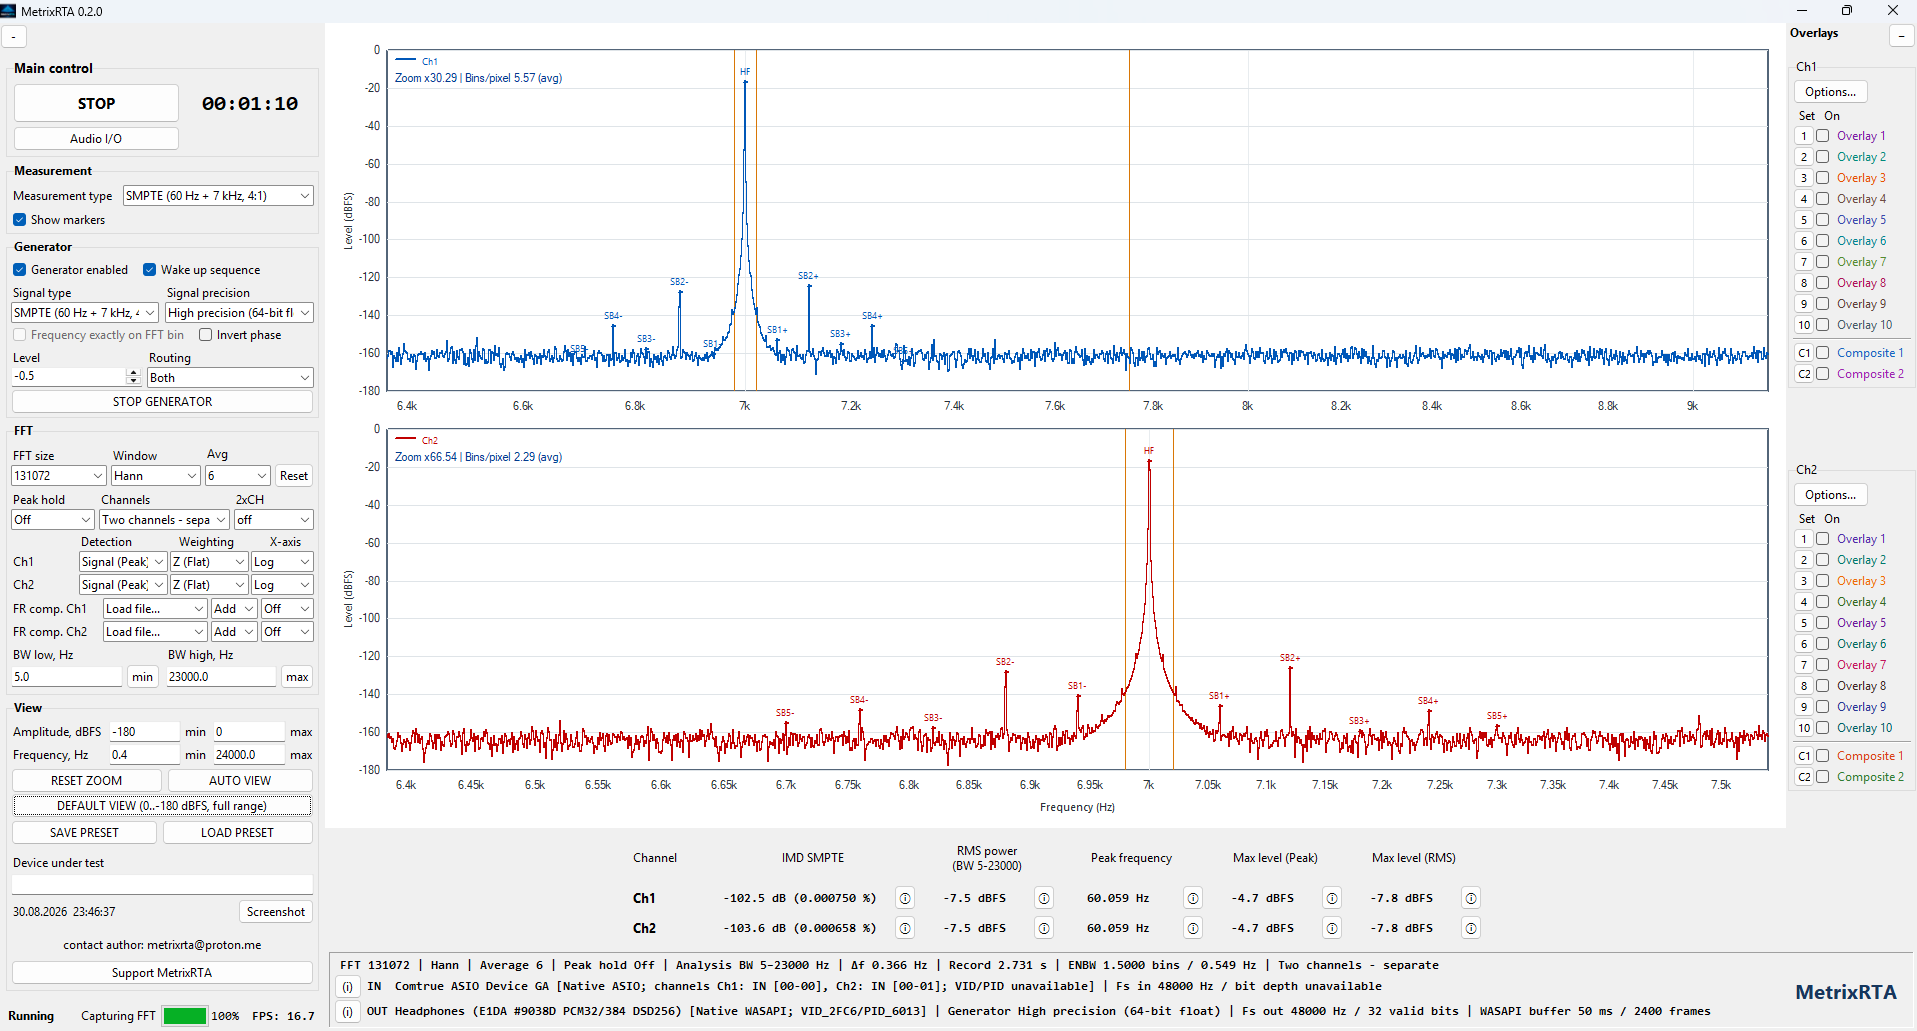1917x1031 pixels.
Task: Click BW high Hz input field
Action: point(221,677)
